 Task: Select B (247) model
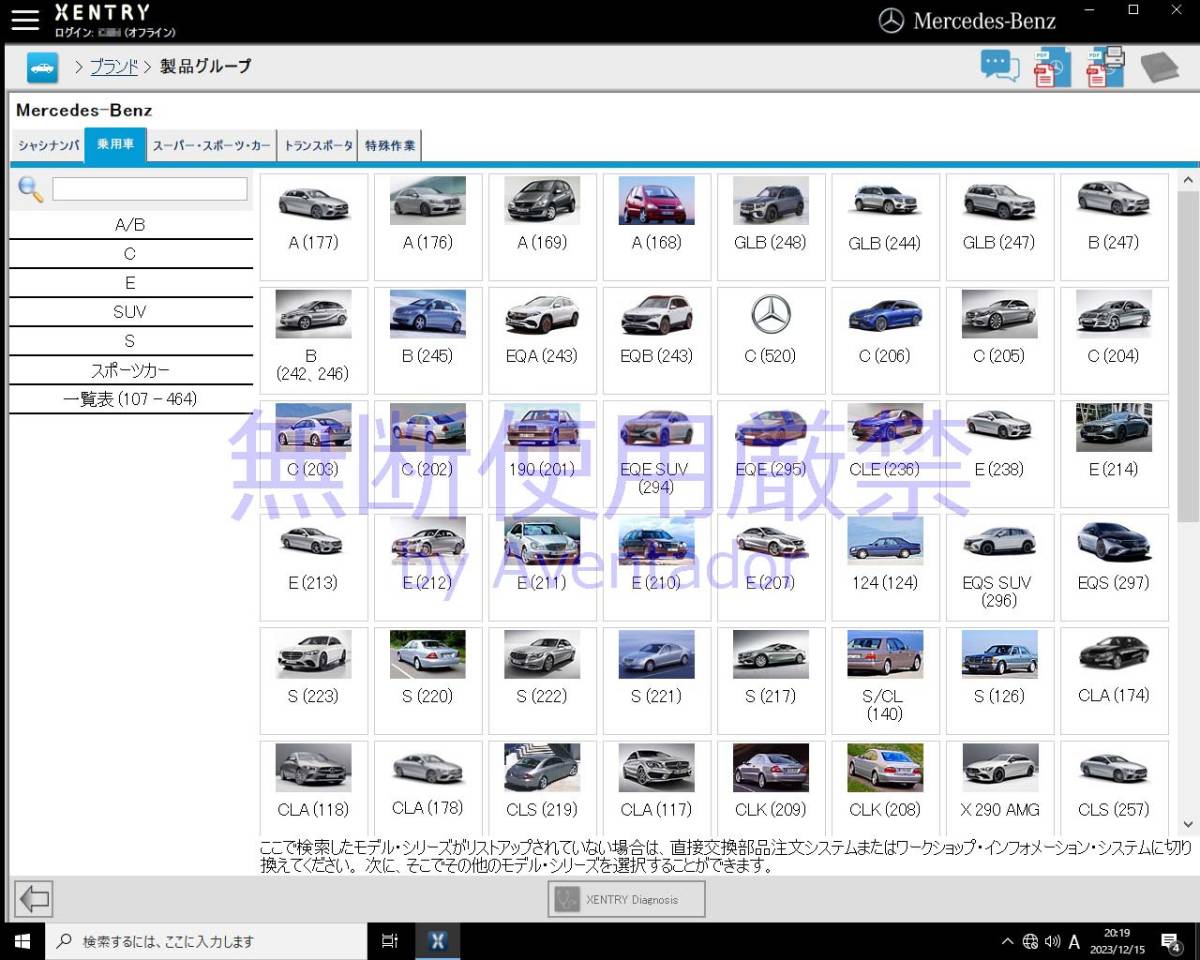(1114, 227)
